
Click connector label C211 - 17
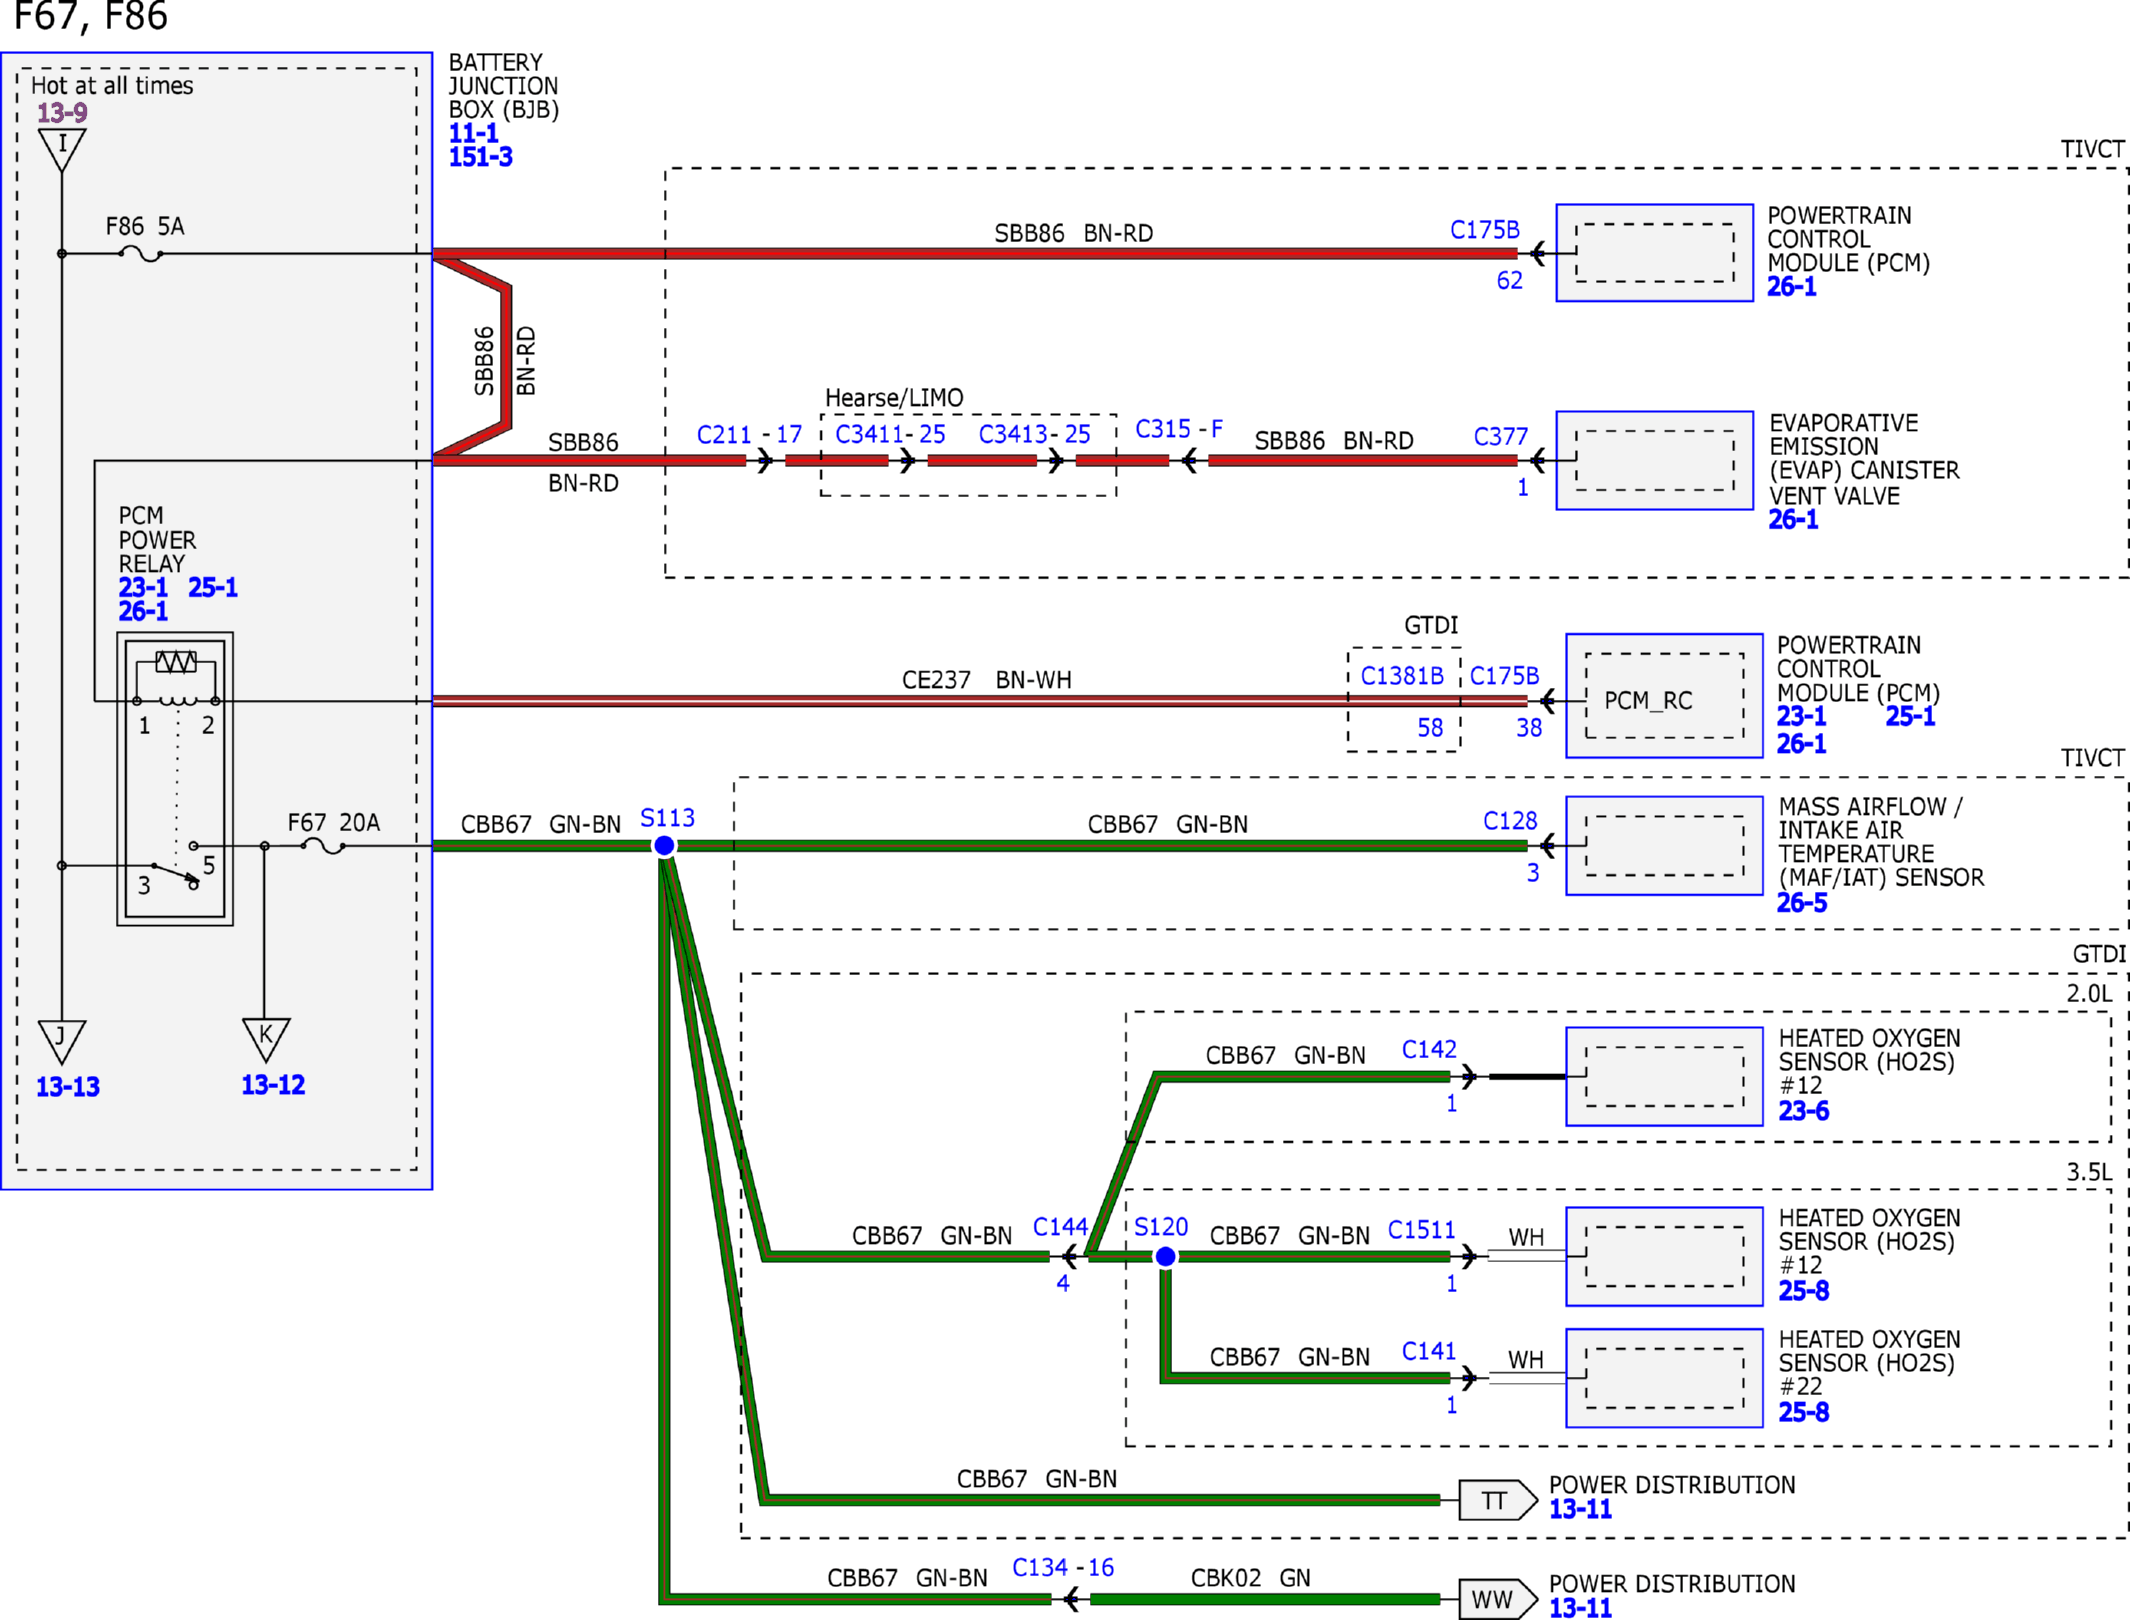[x=749, y=435]
